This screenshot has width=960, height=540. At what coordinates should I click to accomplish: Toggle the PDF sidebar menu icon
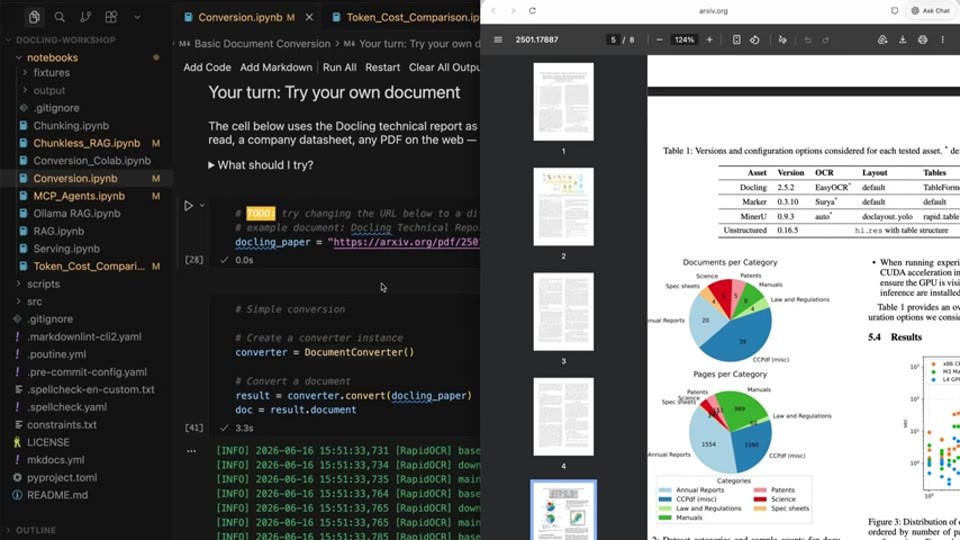[x=498, y=40]
